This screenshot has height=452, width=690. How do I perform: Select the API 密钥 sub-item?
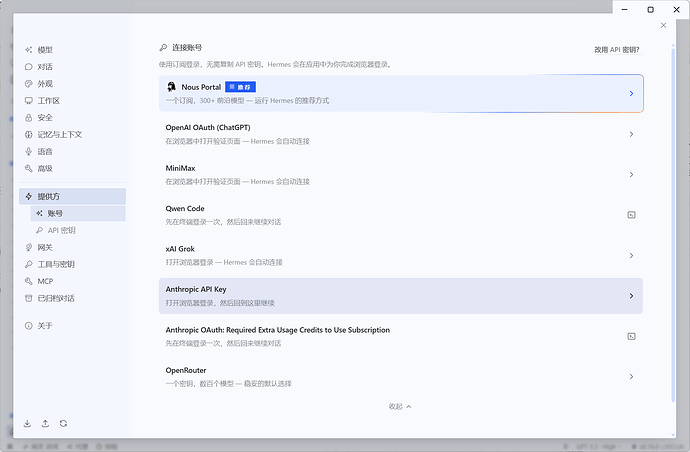click(78, 230)
